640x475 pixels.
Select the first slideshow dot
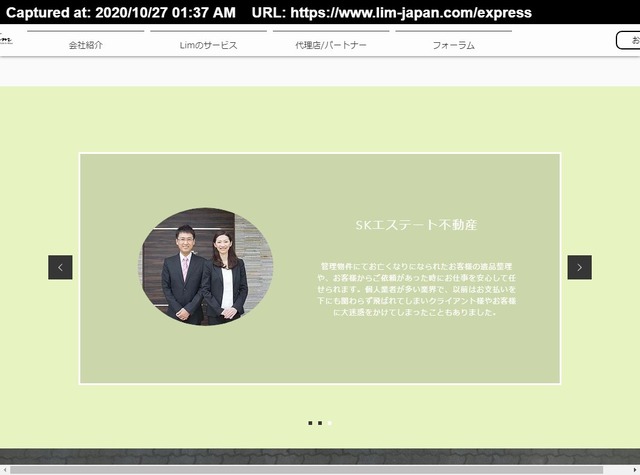click(310, 423)
